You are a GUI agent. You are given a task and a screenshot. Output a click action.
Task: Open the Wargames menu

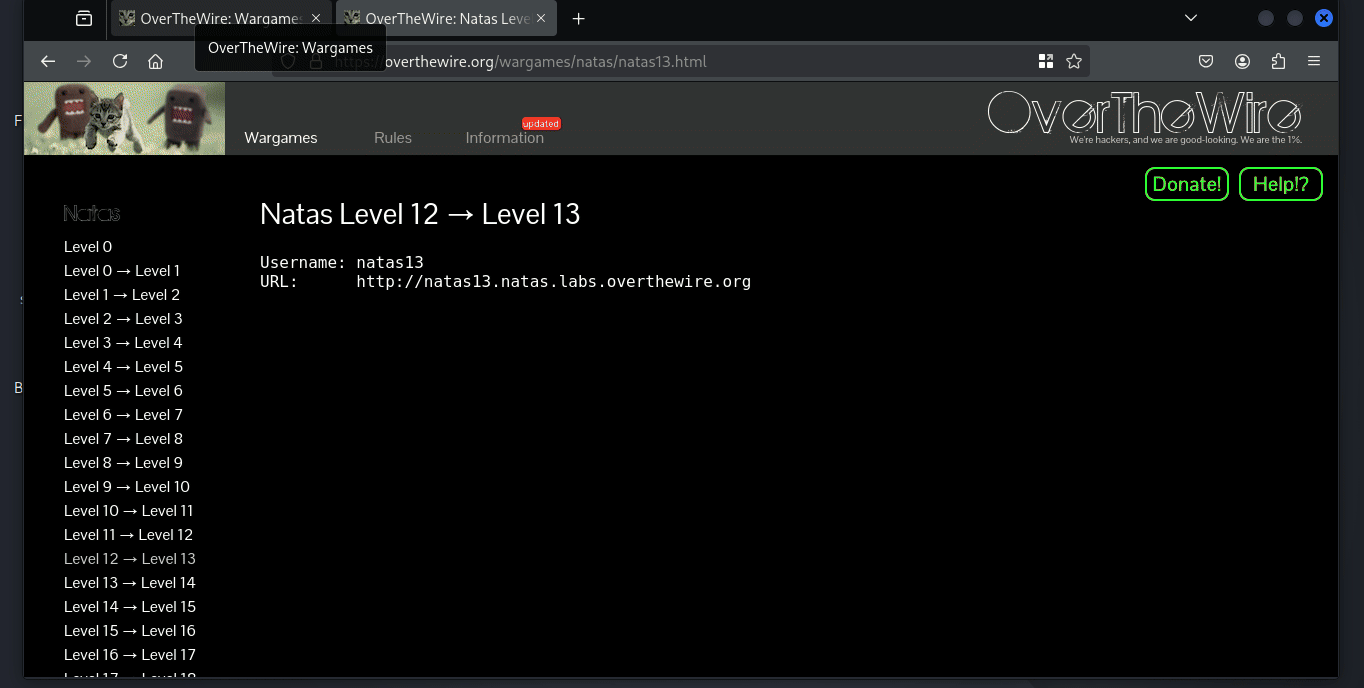coord(281,138)
